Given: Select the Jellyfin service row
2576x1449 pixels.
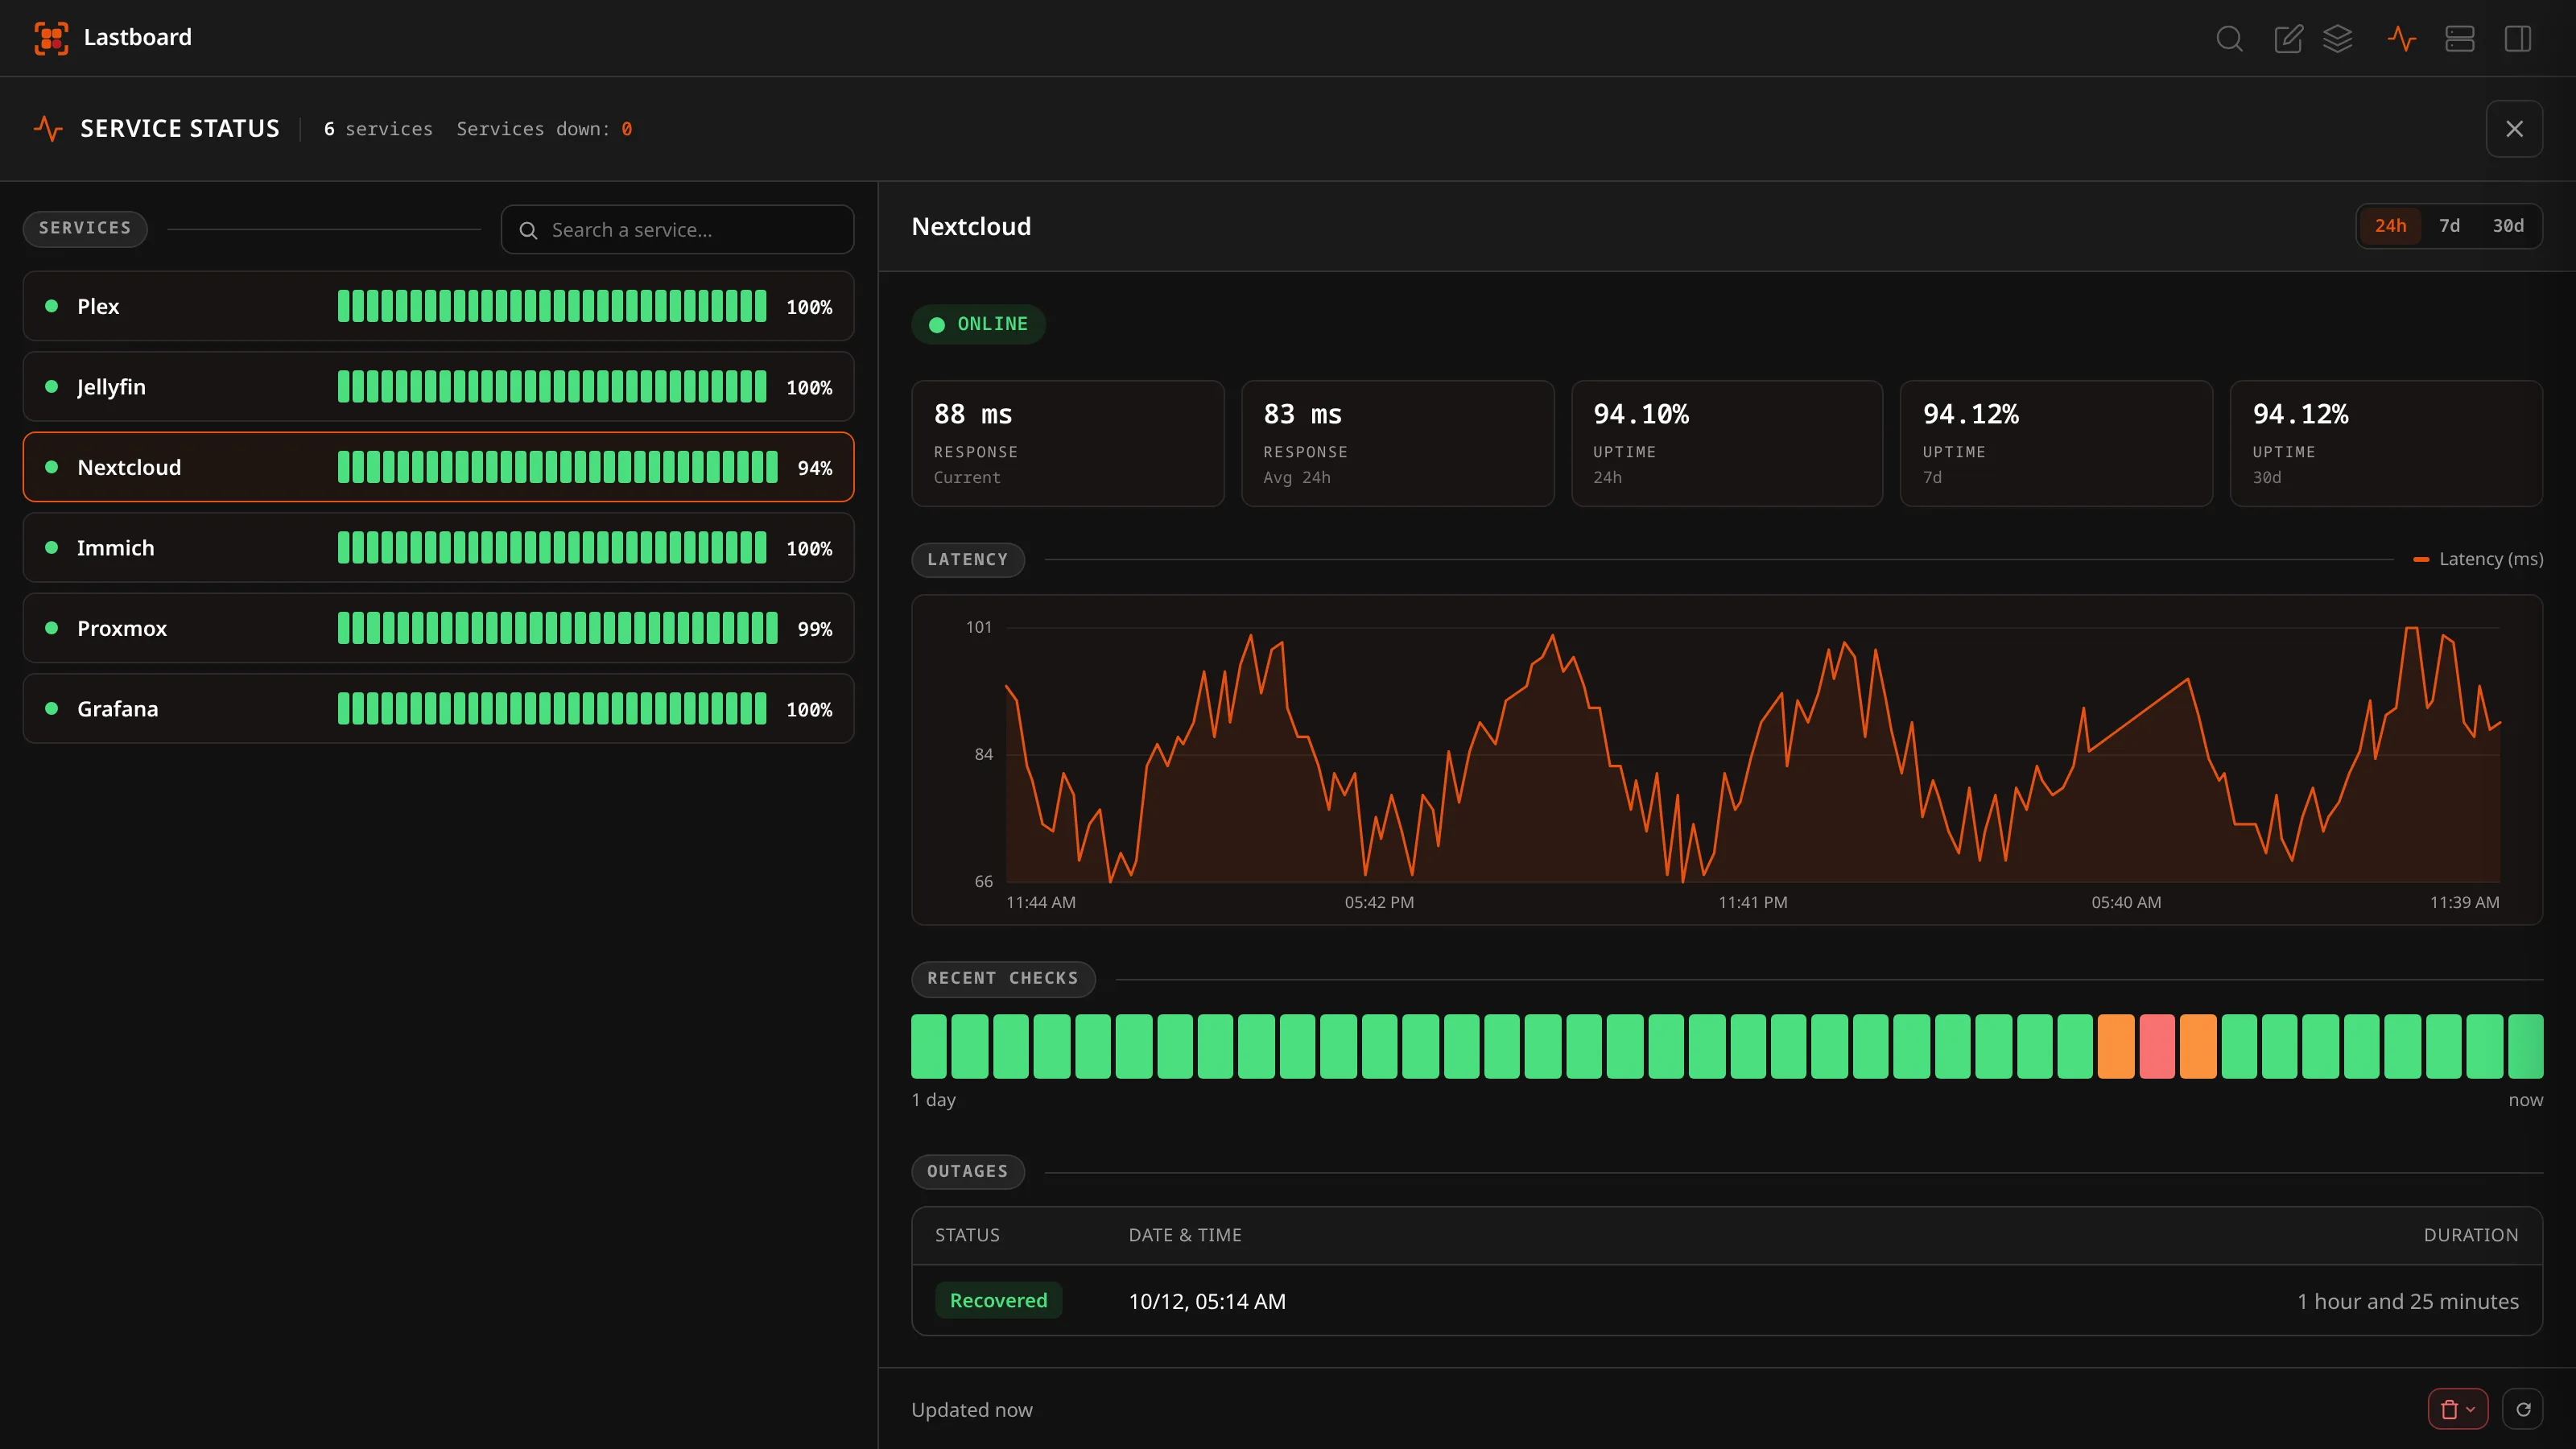Looking at the screenshot, I should point(438,387).
